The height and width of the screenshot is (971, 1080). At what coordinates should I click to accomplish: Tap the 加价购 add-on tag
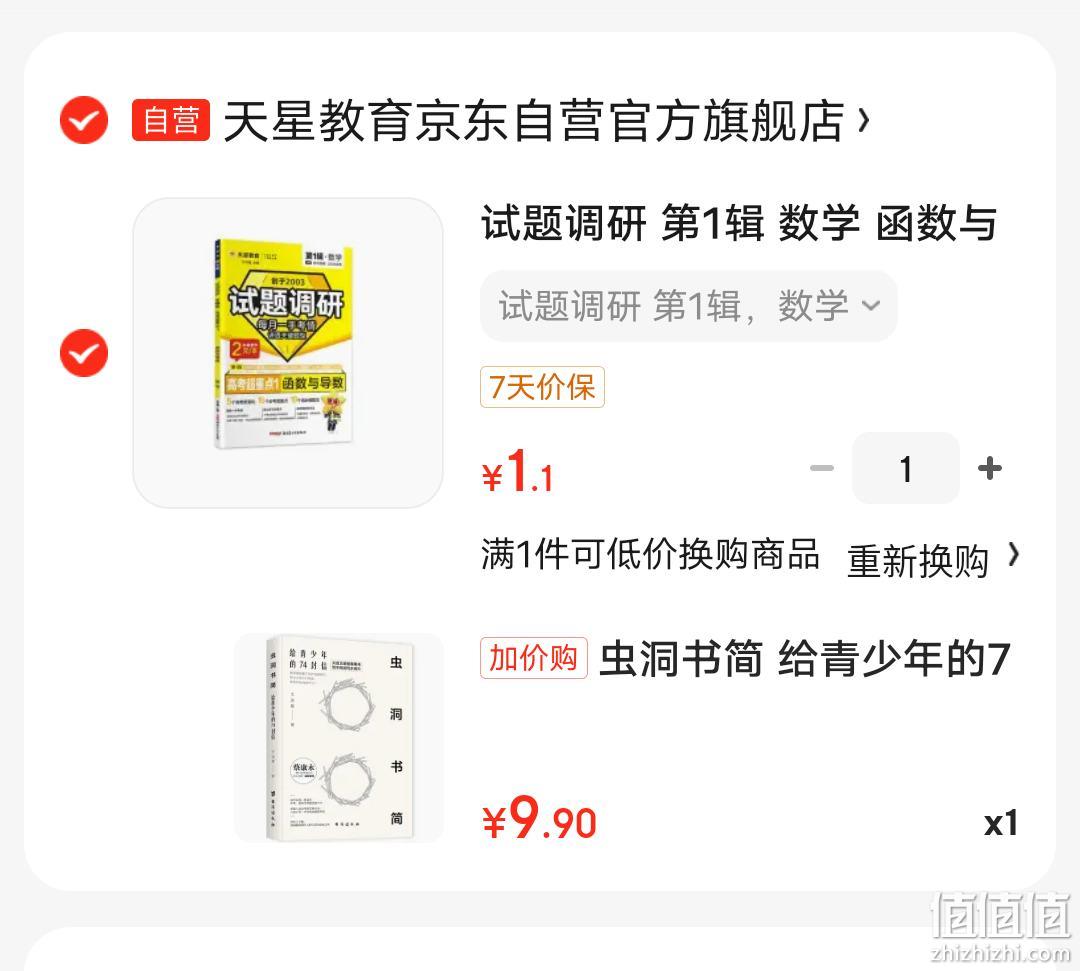534,658
